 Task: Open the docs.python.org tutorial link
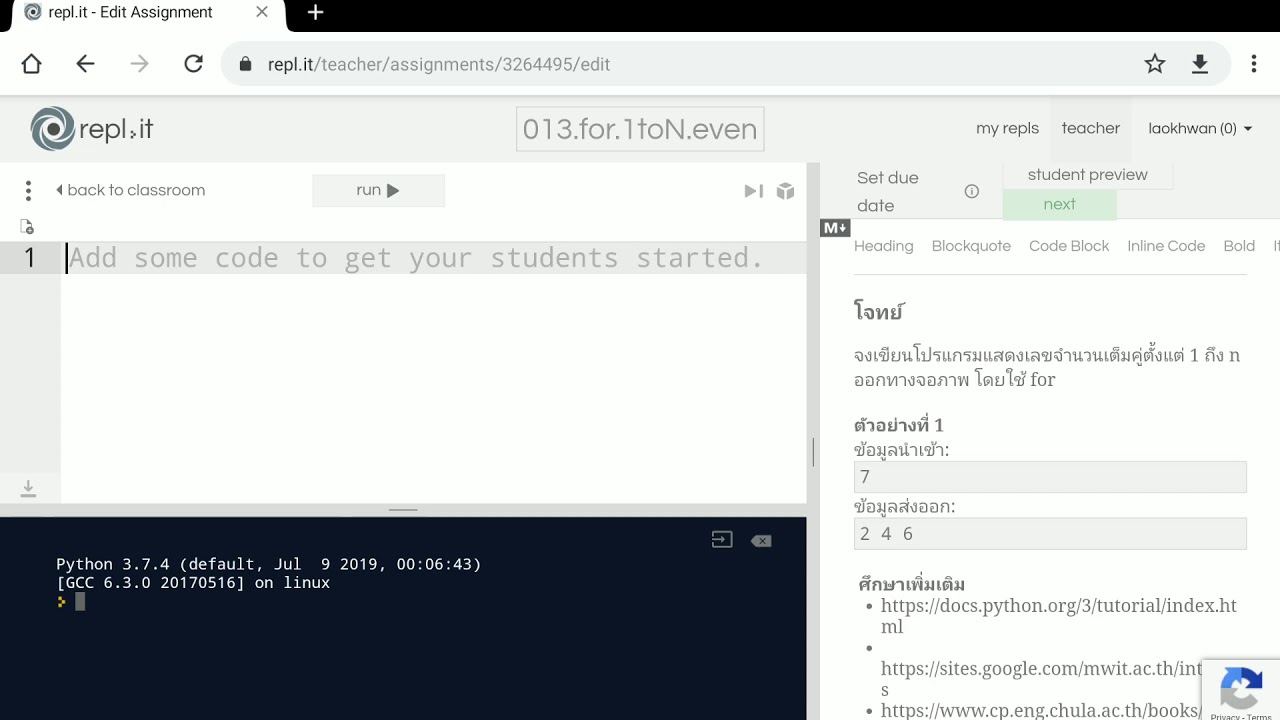coord(1058,616)
